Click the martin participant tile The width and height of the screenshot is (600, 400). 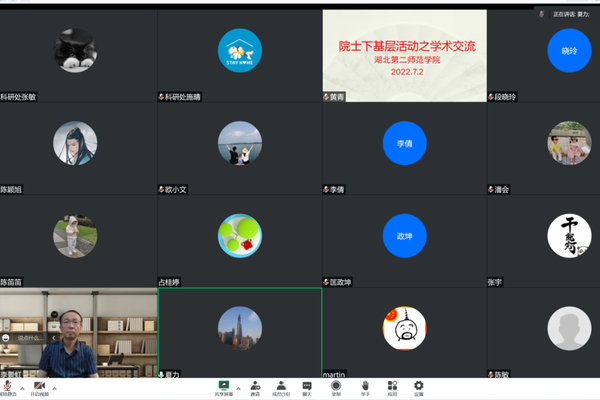point(404,330)
